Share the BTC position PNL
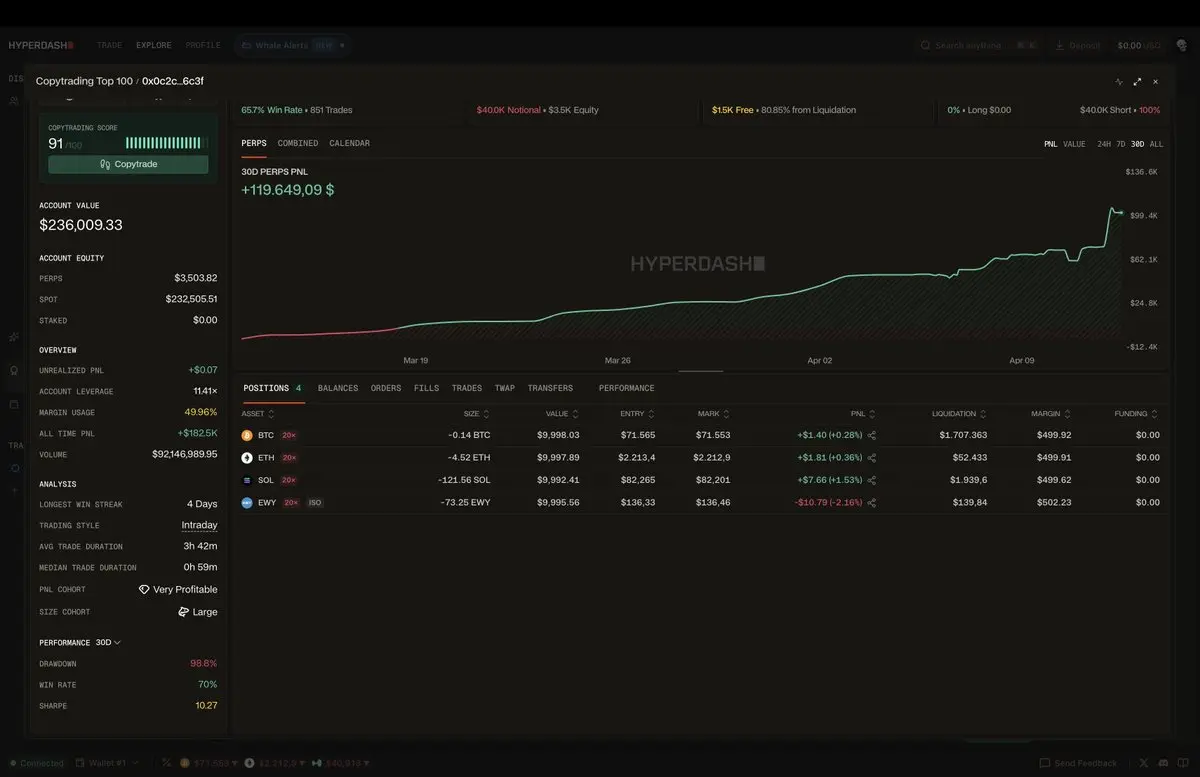The height and width of the screenshot is (777, 1200). tap(872, 435)
